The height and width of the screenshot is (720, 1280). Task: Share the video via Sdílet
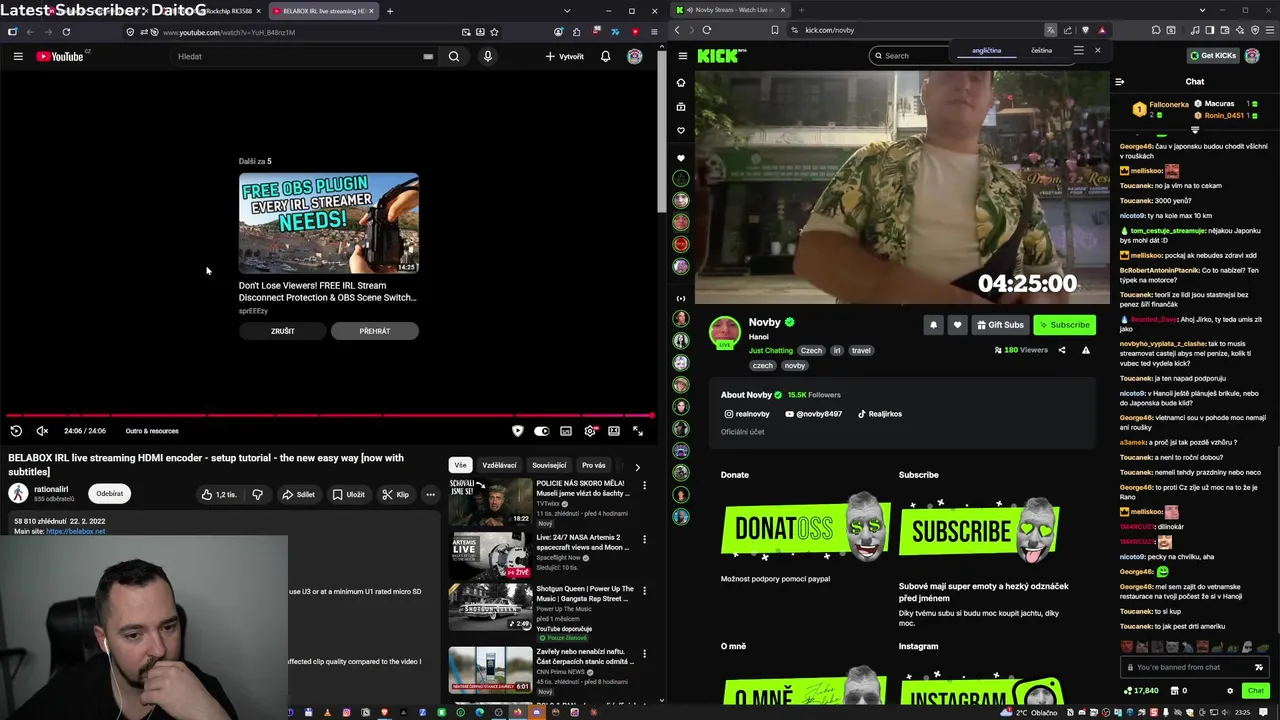298,494
